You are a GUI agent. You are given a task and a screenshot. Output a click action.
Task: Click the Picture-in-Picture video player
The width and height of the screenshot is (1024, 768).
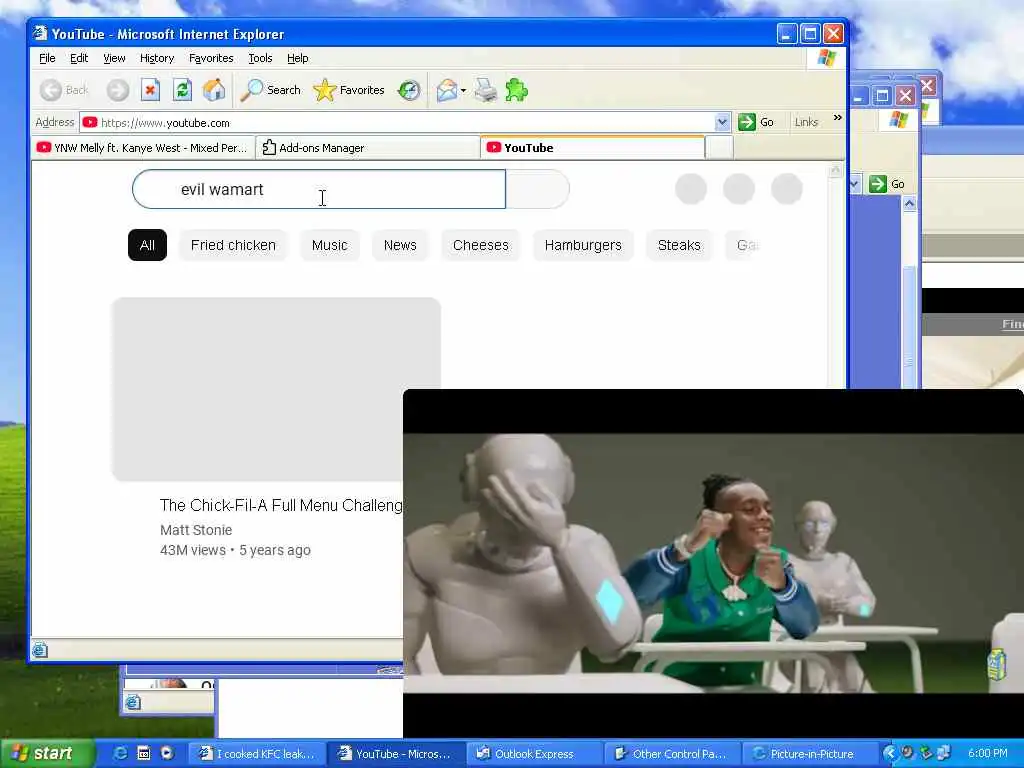713,564
